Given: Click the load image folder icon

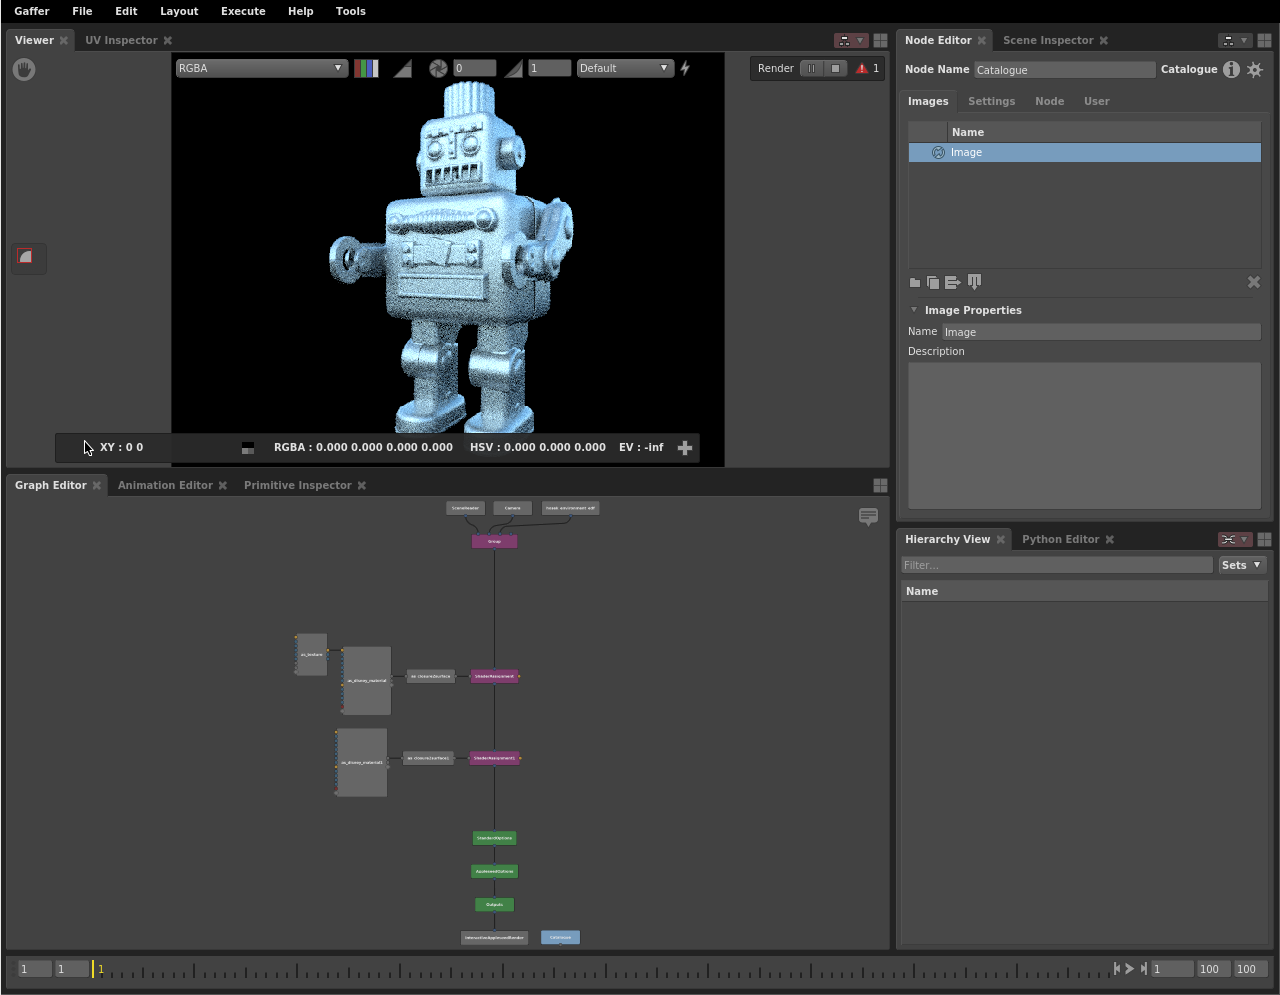Looking at the screenshot, I should [914, 282].
